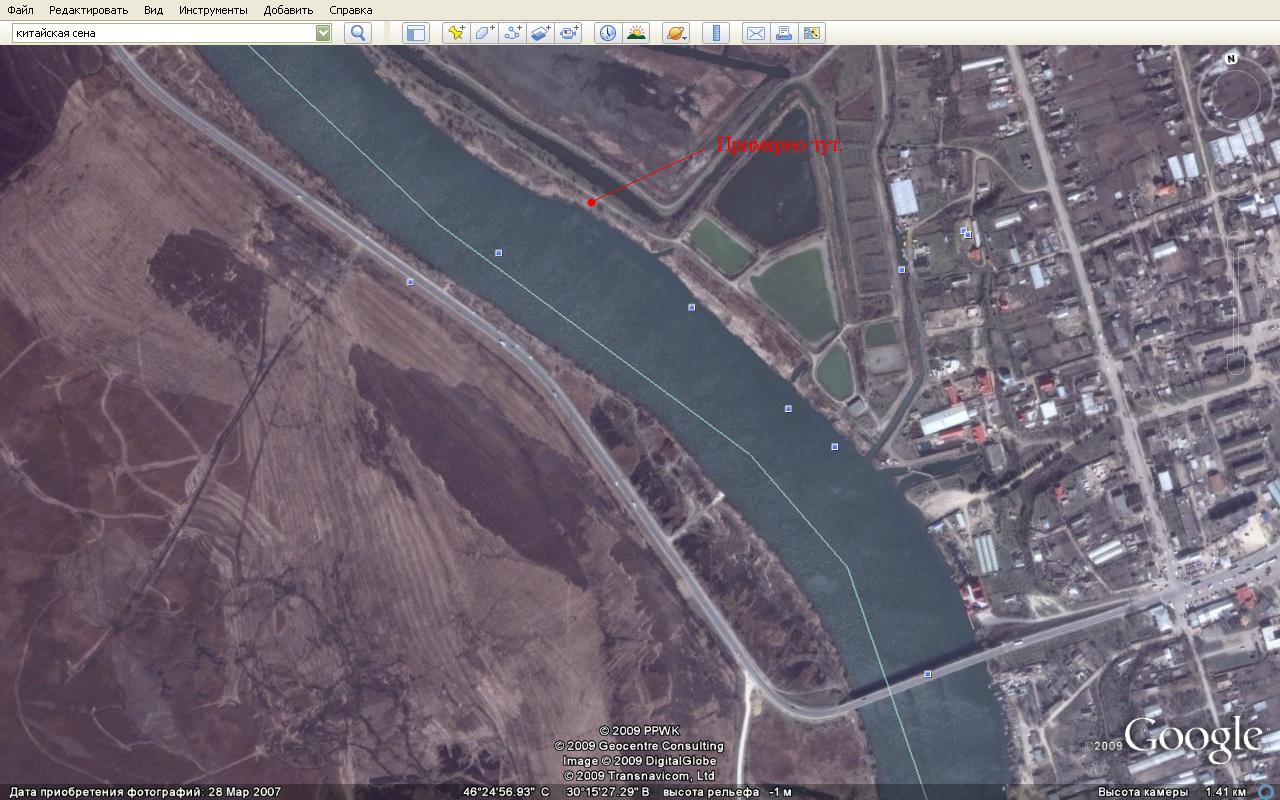The height and width of the screenshot is (800, 1280).
Task: Print the current view using the printer icon
Action: tap(784, 33)
